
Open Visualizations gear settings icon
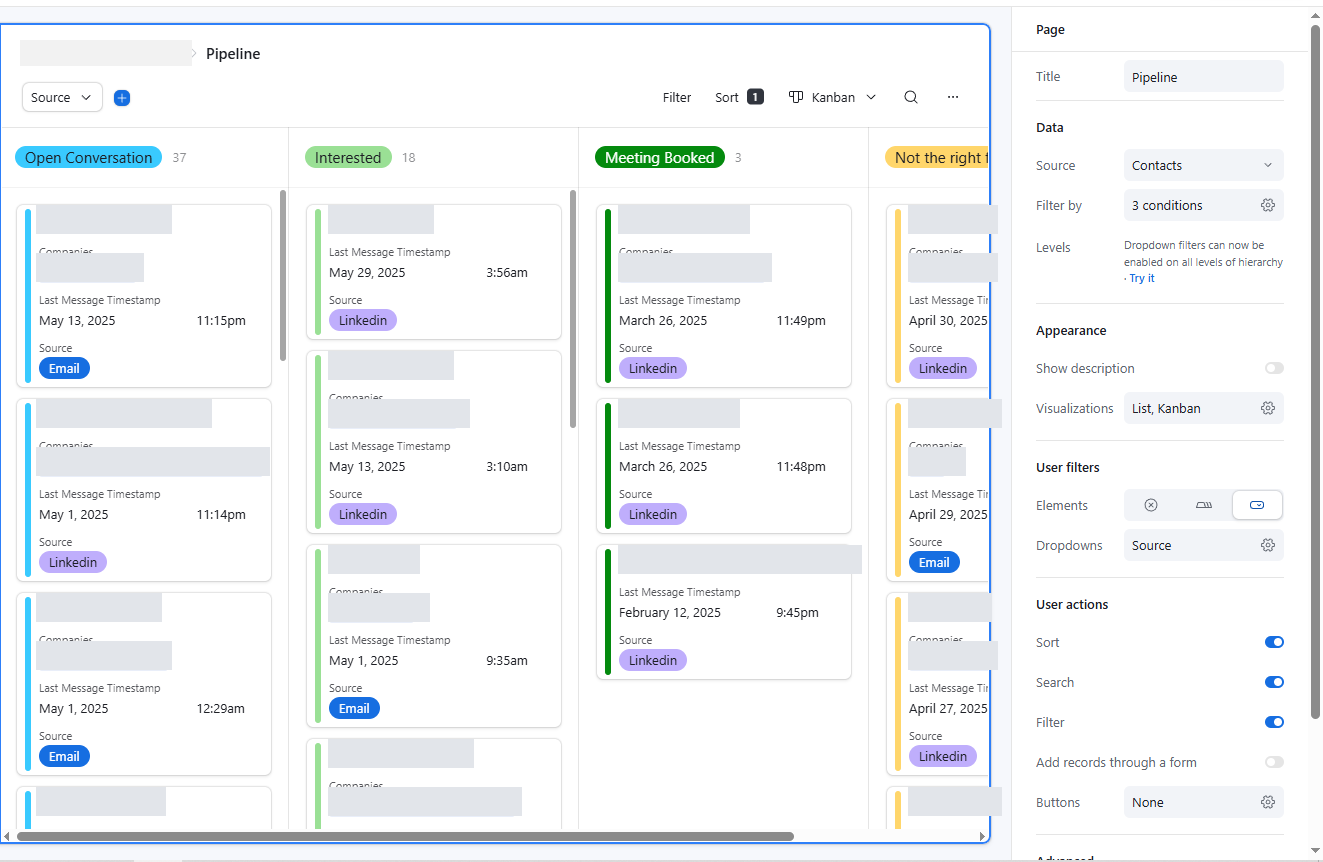(1268, 408)
